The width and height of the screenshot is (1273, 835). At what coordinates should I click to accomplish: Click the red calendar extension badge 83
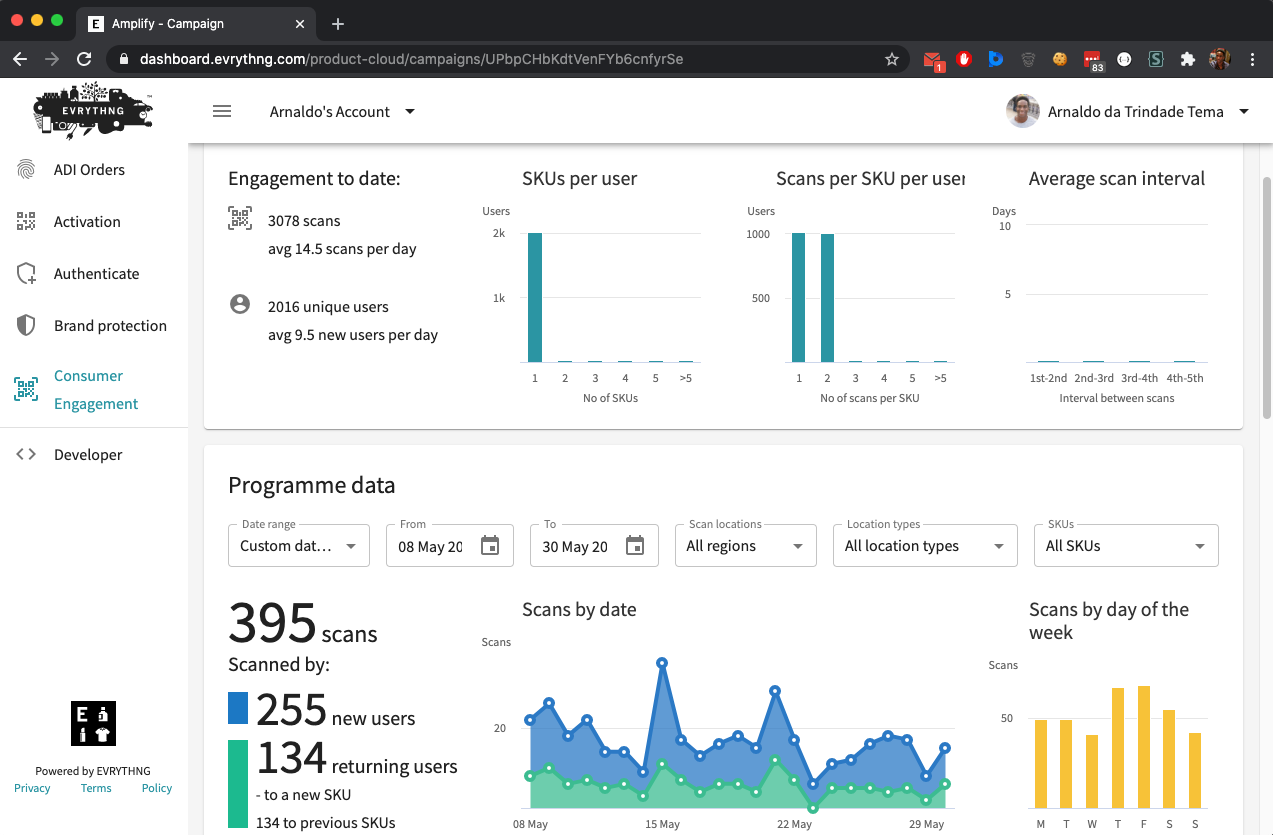point(1093,61)
